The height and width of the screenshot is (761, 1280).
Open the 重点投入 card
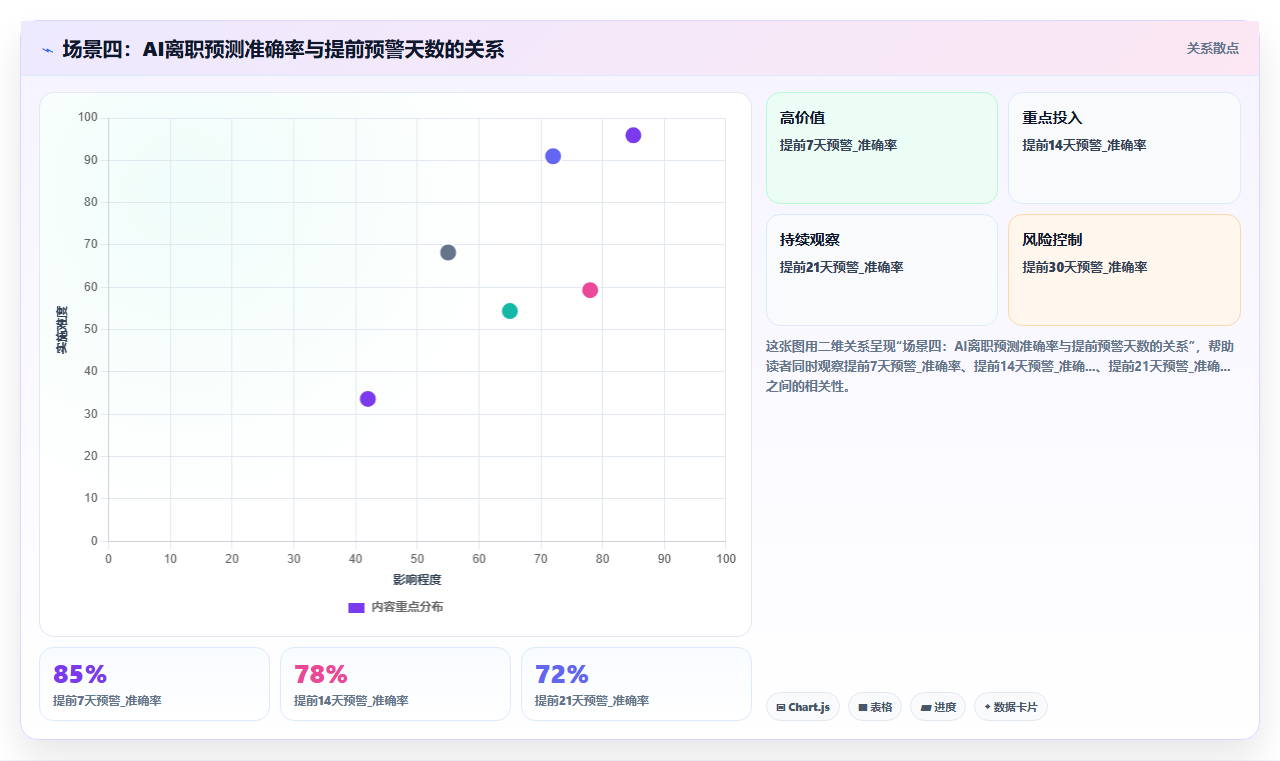(x=1124, y=148)
